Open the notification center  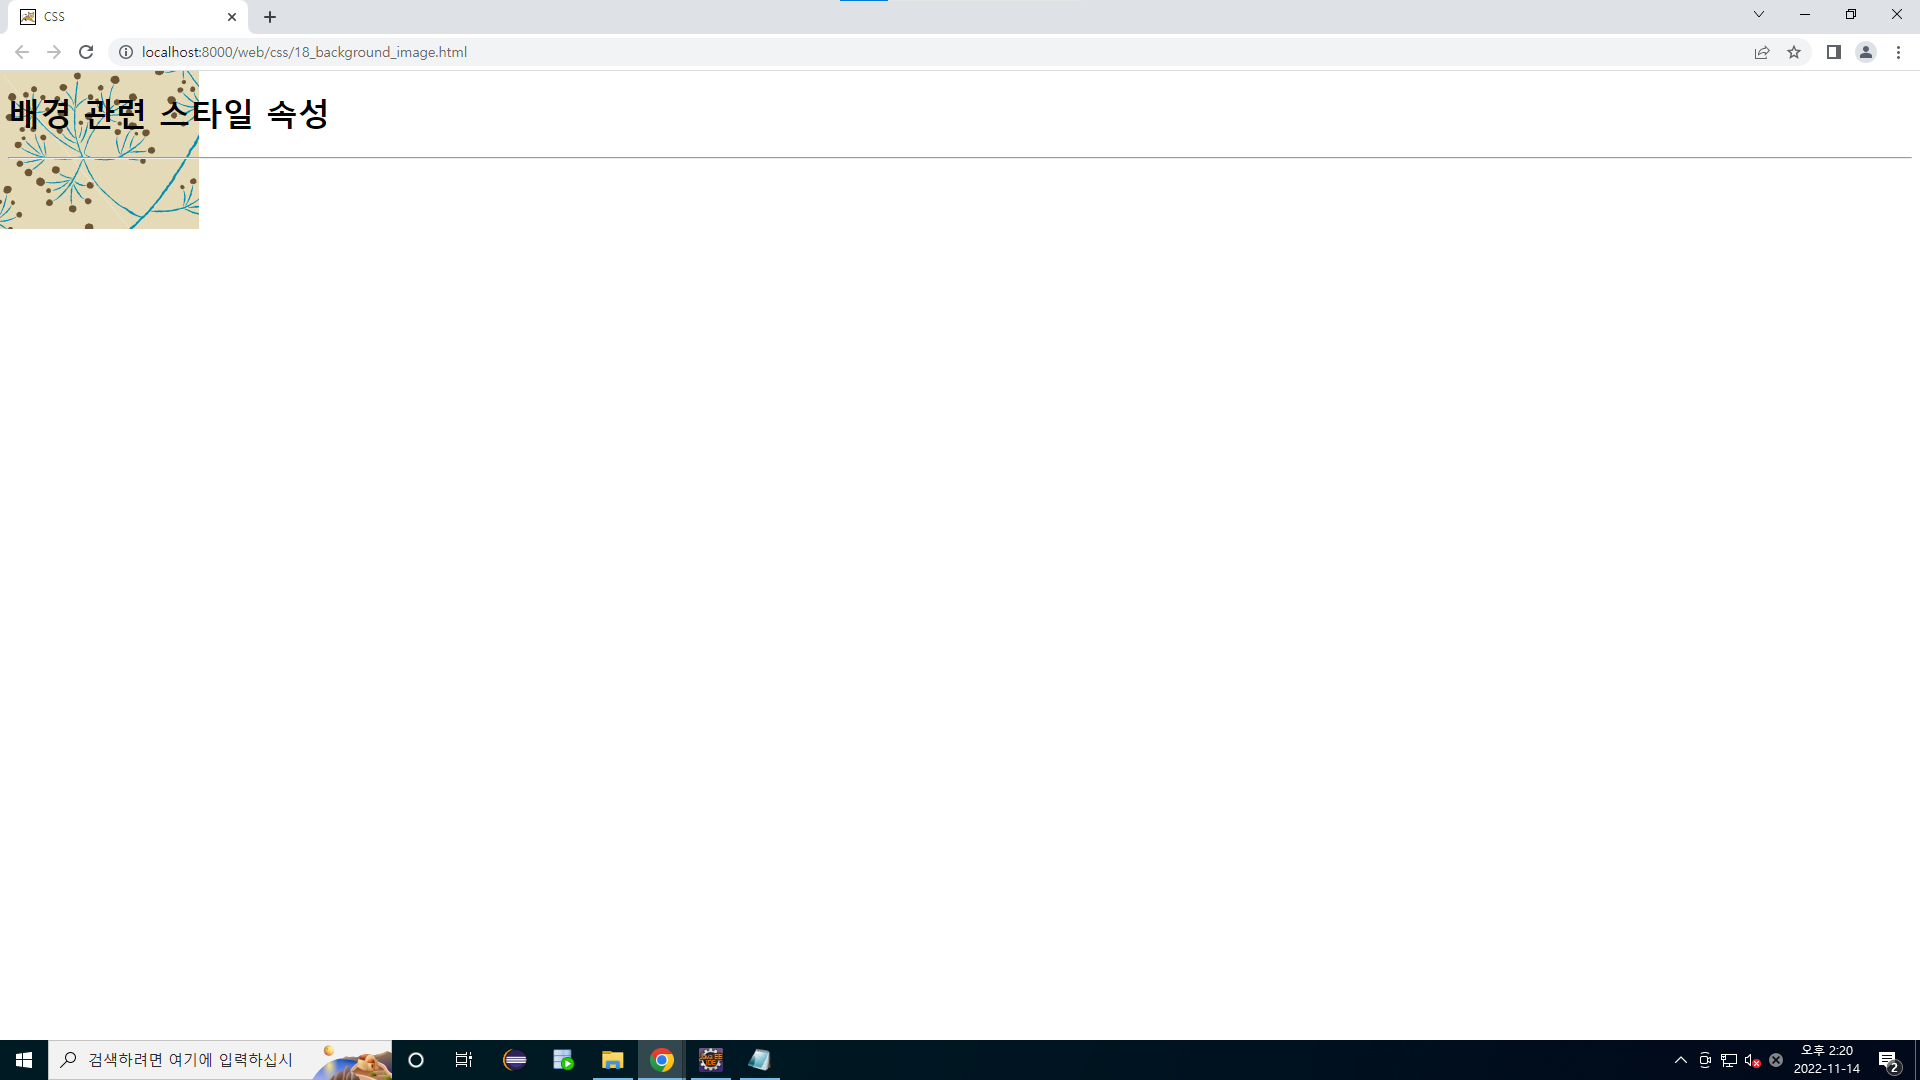1888,1060
